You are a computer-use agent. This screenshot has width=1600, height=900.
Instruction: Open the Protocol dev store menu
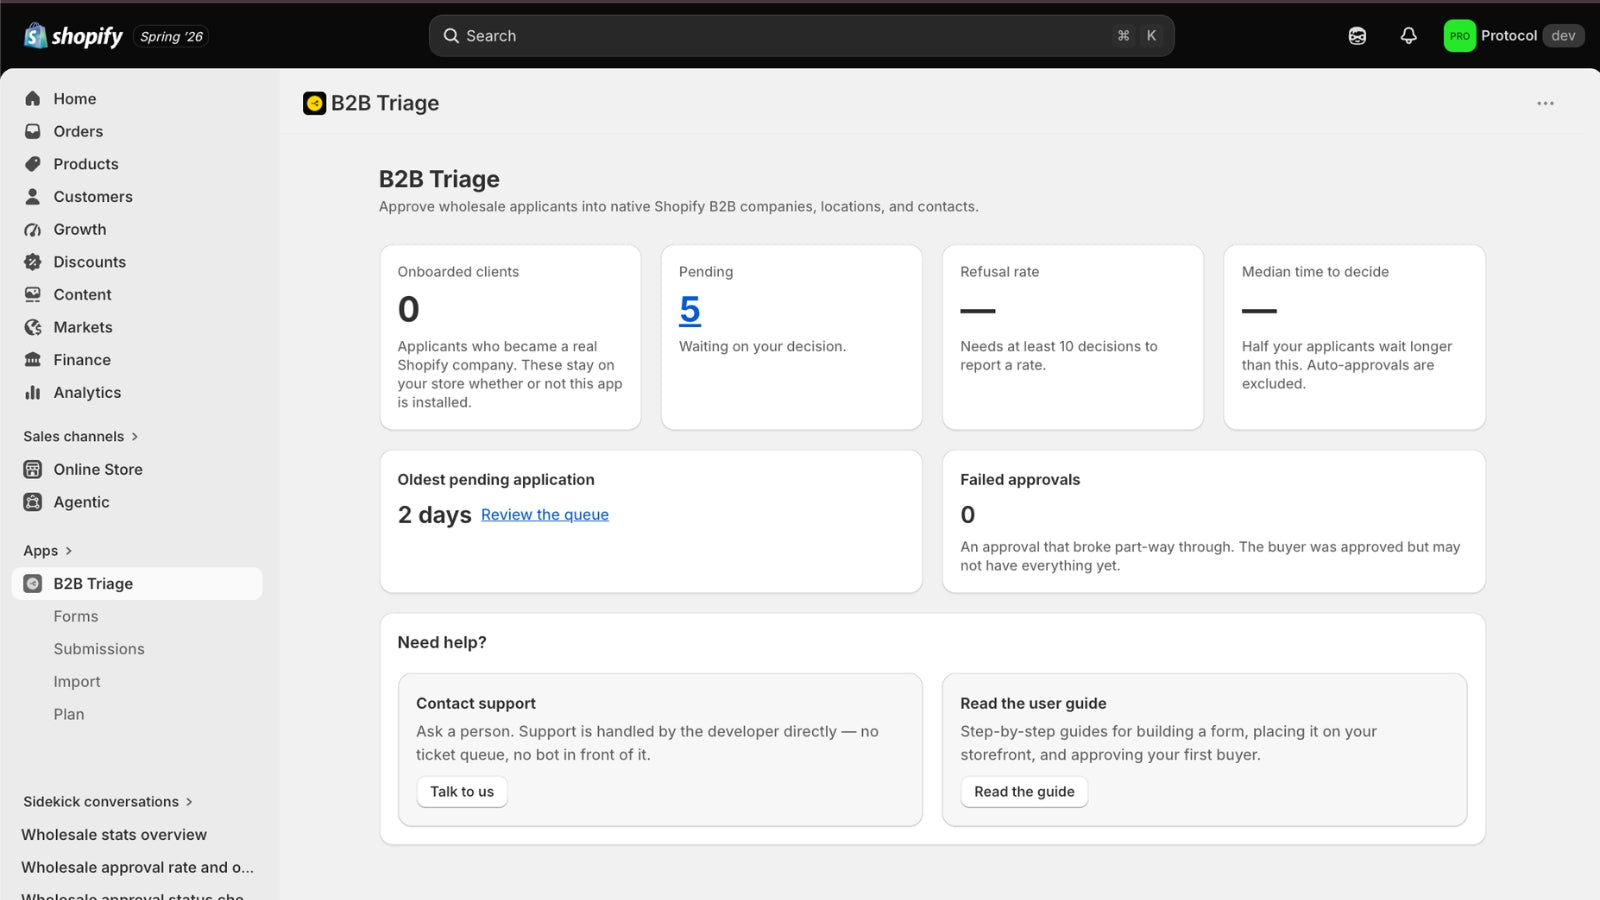pyautogui.click(x=1514, y=36)
